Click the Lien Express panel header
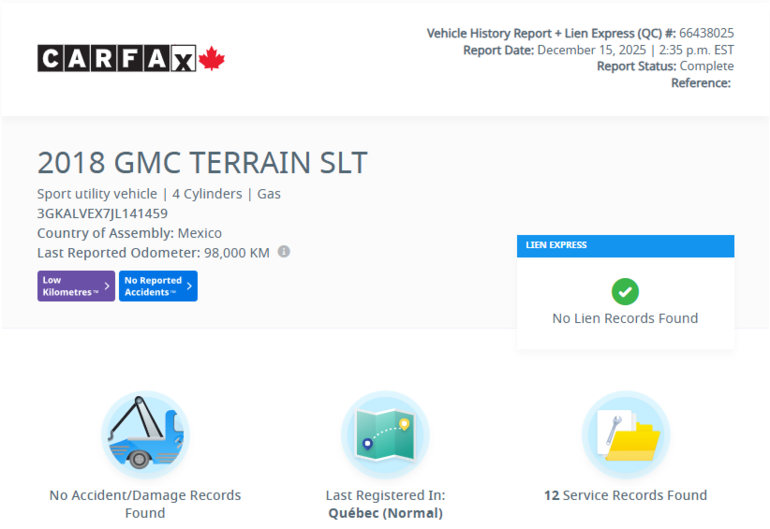This screenshot has height=529, width=770. [625, 245]
